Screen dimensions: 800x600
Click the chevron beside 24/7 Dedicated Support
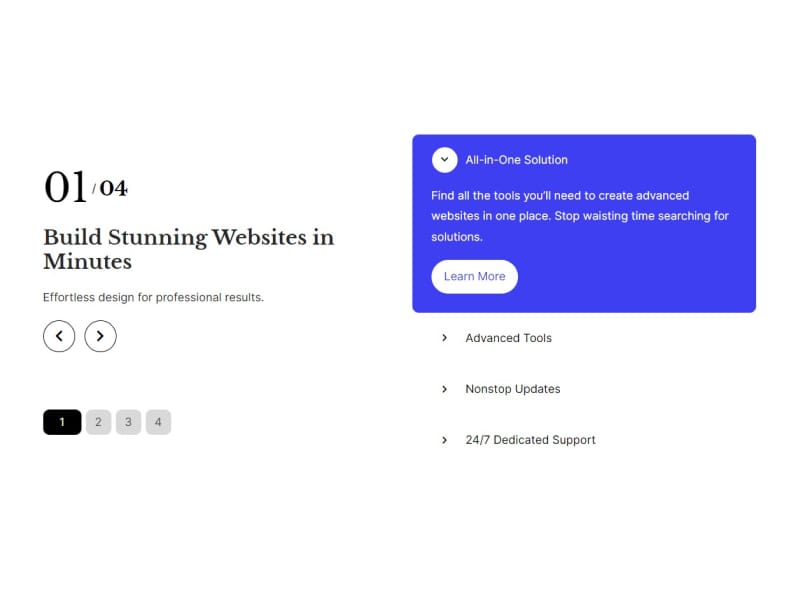point(444,440)
